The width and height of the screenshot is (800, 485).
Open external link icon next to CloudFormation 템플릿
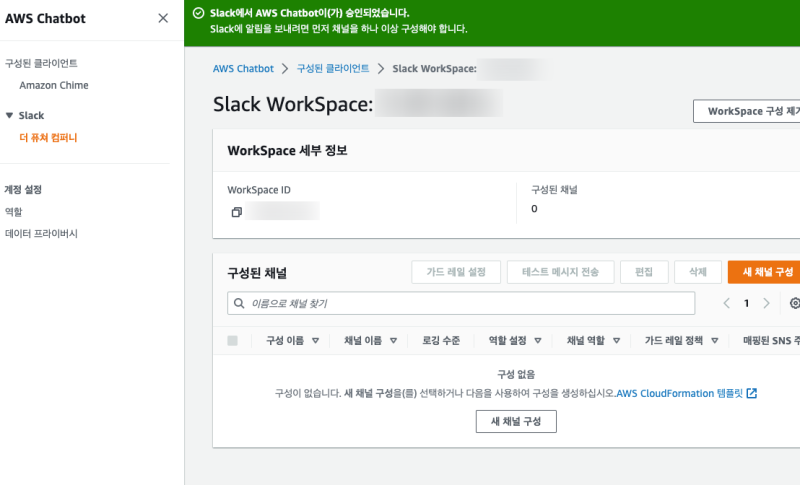752,393
